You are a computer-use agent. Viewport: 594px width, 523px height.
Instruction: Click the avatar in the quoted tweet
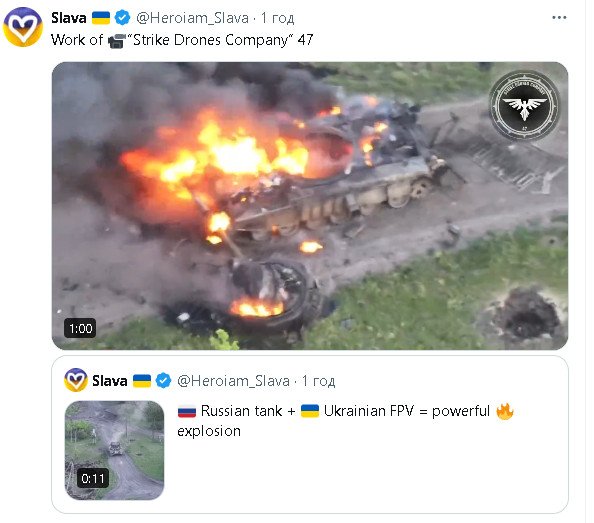(76, 380)
